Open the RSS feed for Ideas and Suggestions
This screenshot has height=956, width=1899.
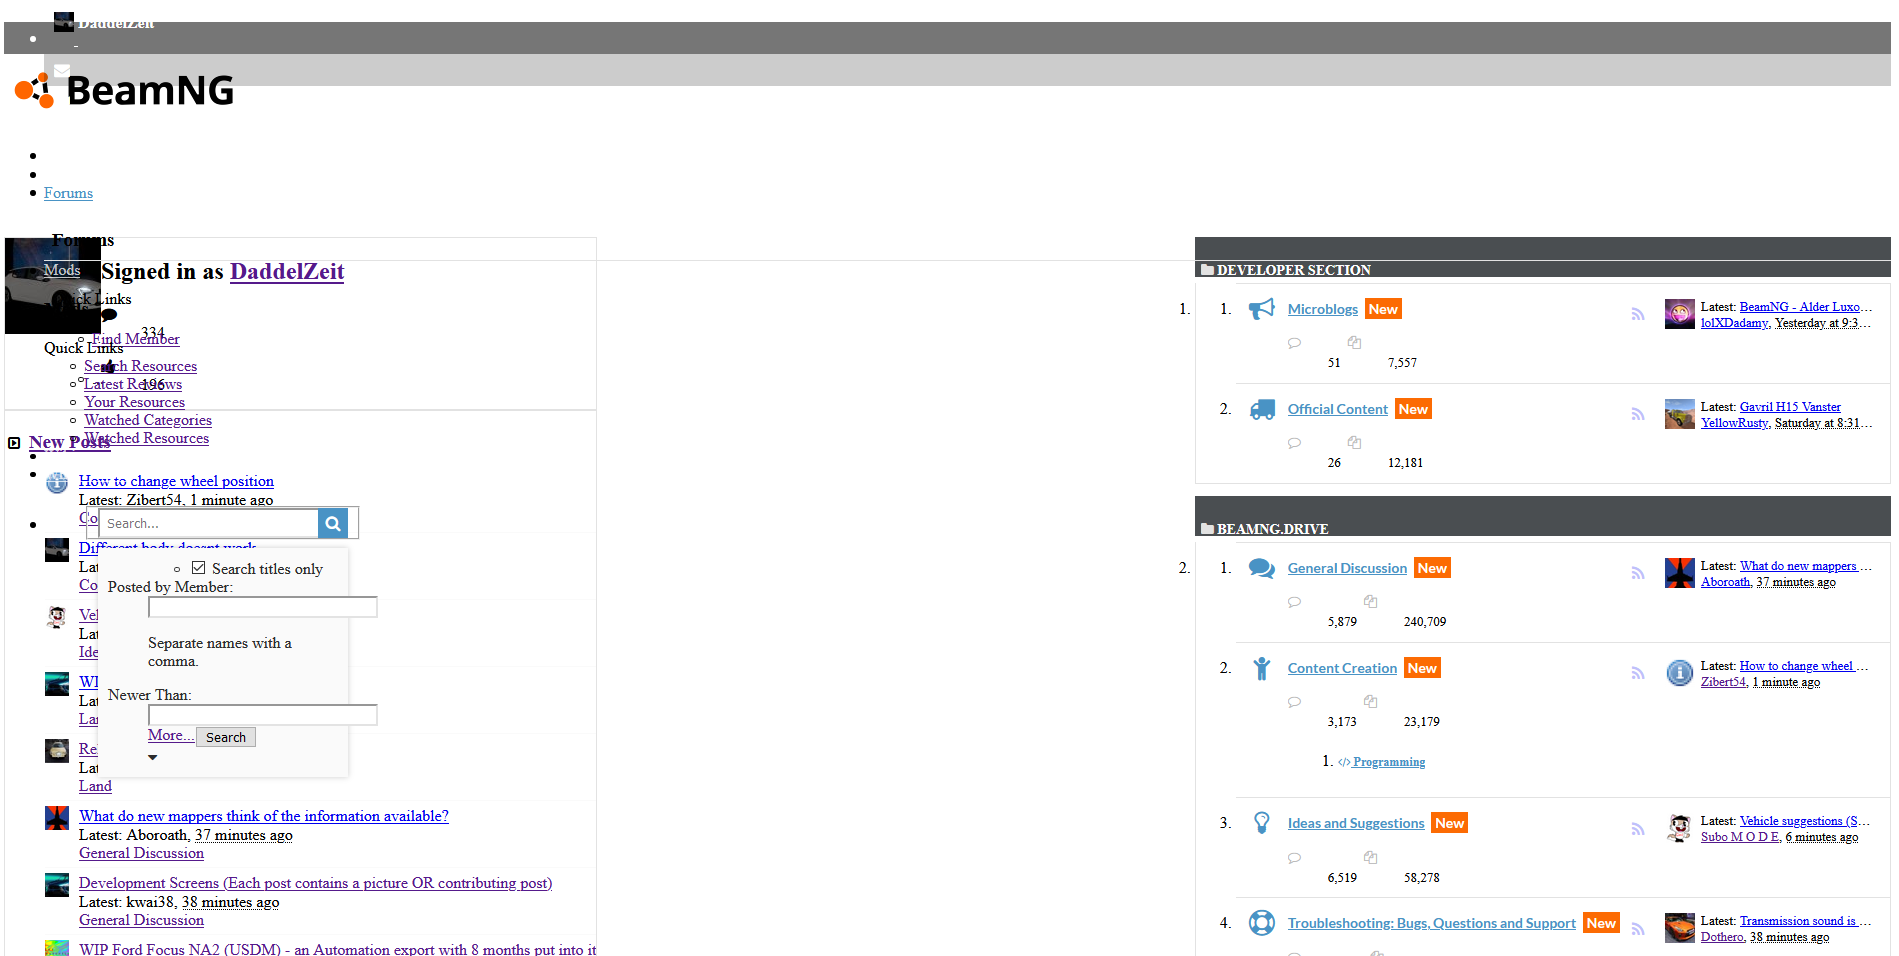[1638, 829]
